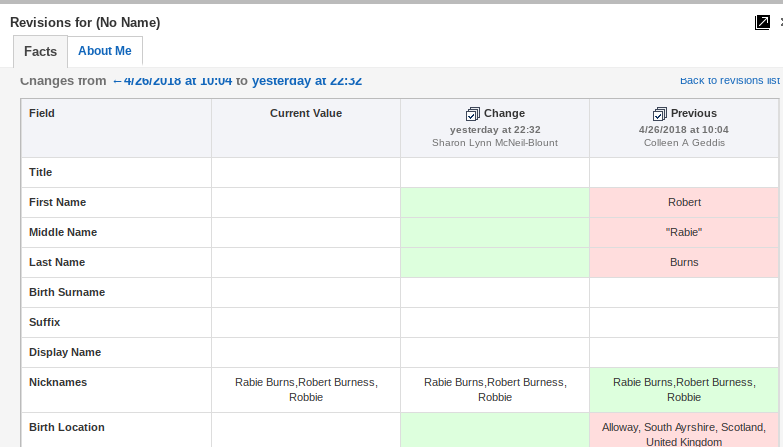Select previous Last Name value Burns
783x447 pixels.
pos(684,262)
